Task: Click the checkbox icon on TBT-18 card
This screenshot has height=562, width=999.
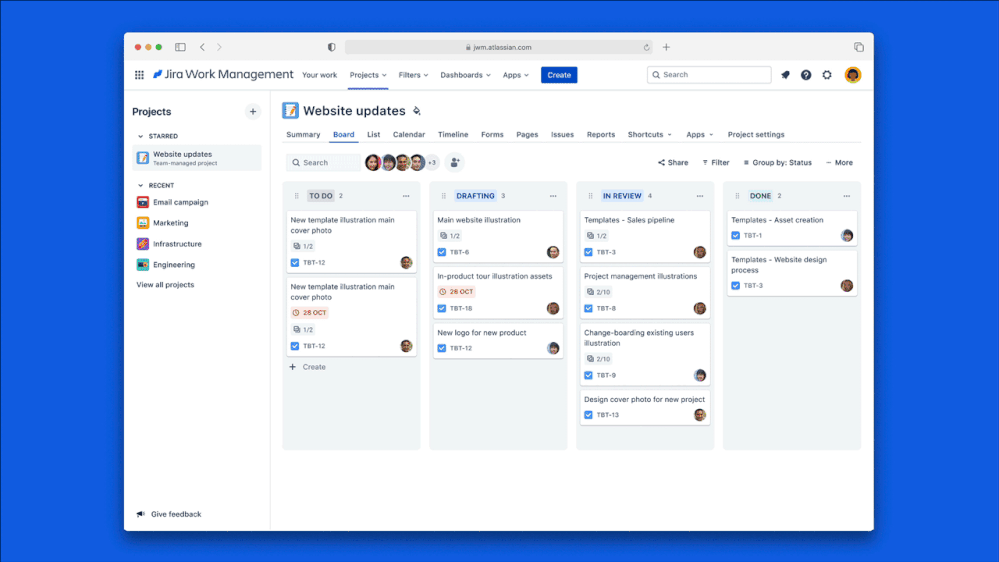Action: pyautogui.click(x=442, y=308)
